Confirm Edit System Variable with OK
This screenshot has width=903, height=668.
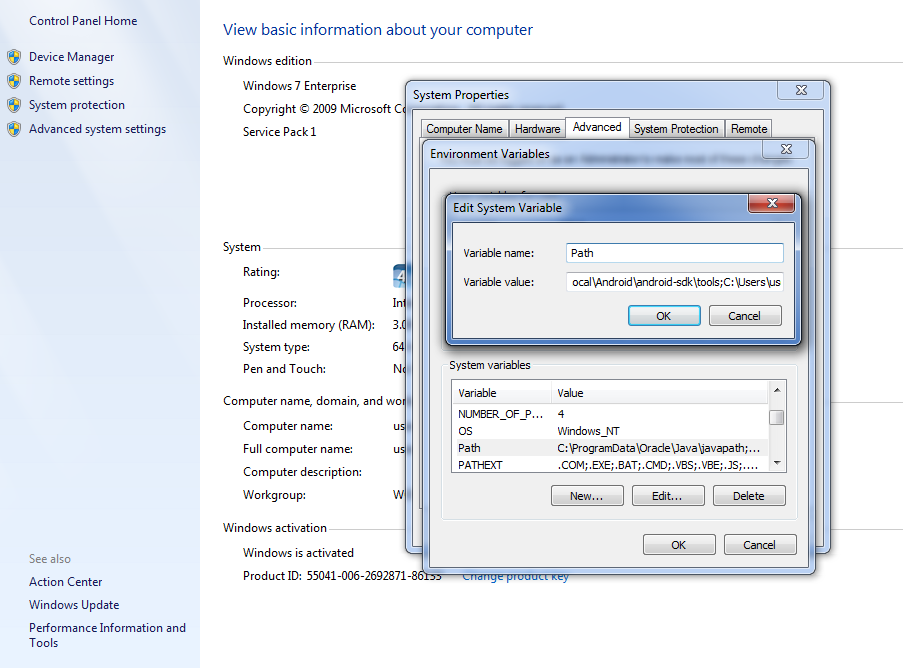coord(664,316)
